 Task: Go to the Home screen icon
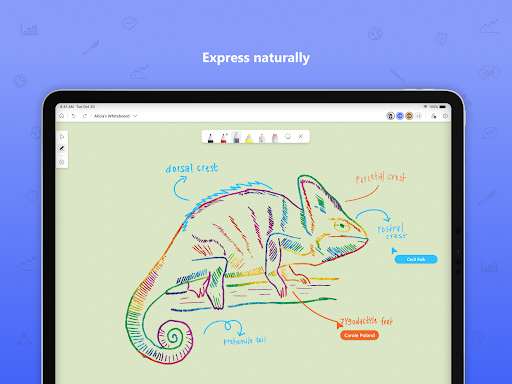(62, 116)
